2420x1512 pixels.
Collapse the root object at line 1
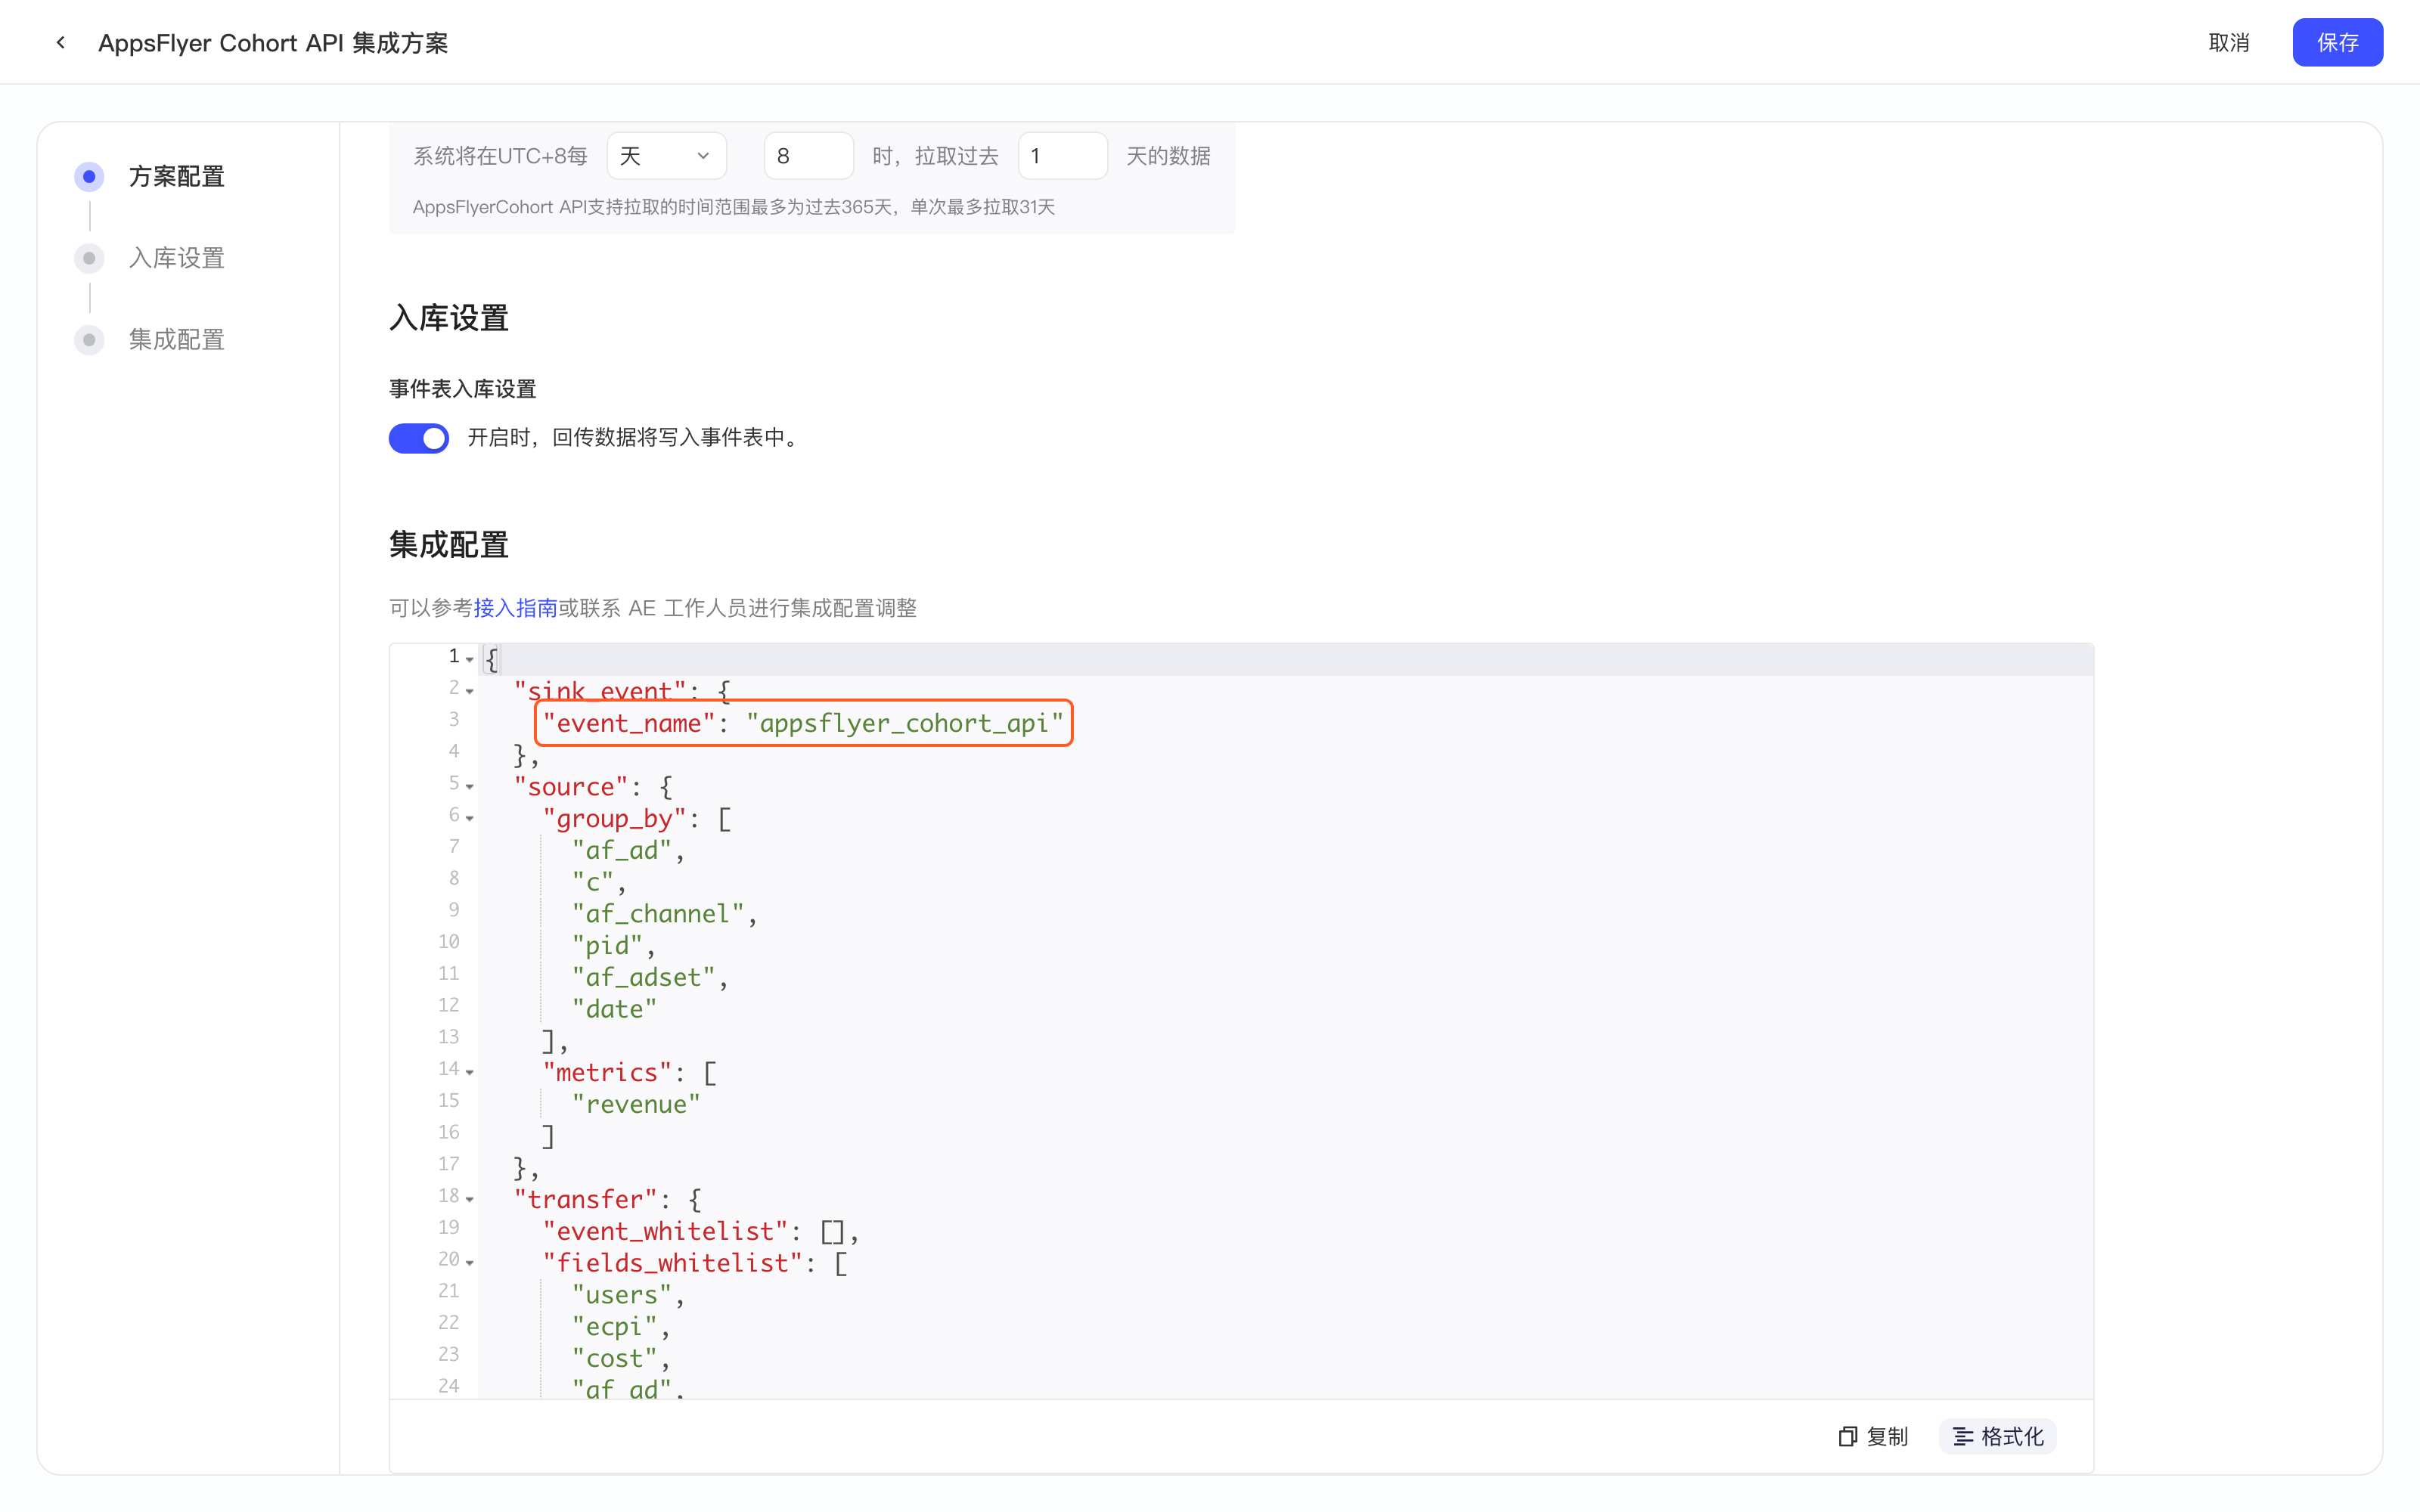[x=470, y=659]
